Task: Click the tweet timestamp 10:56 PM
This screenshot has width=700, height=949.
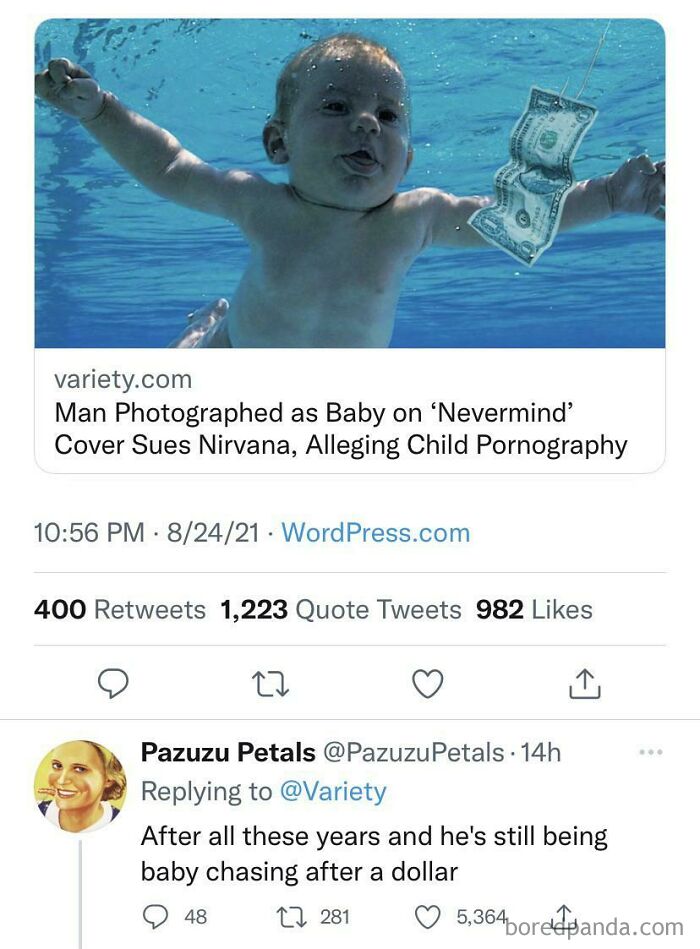Action: [x=89, y=533]
